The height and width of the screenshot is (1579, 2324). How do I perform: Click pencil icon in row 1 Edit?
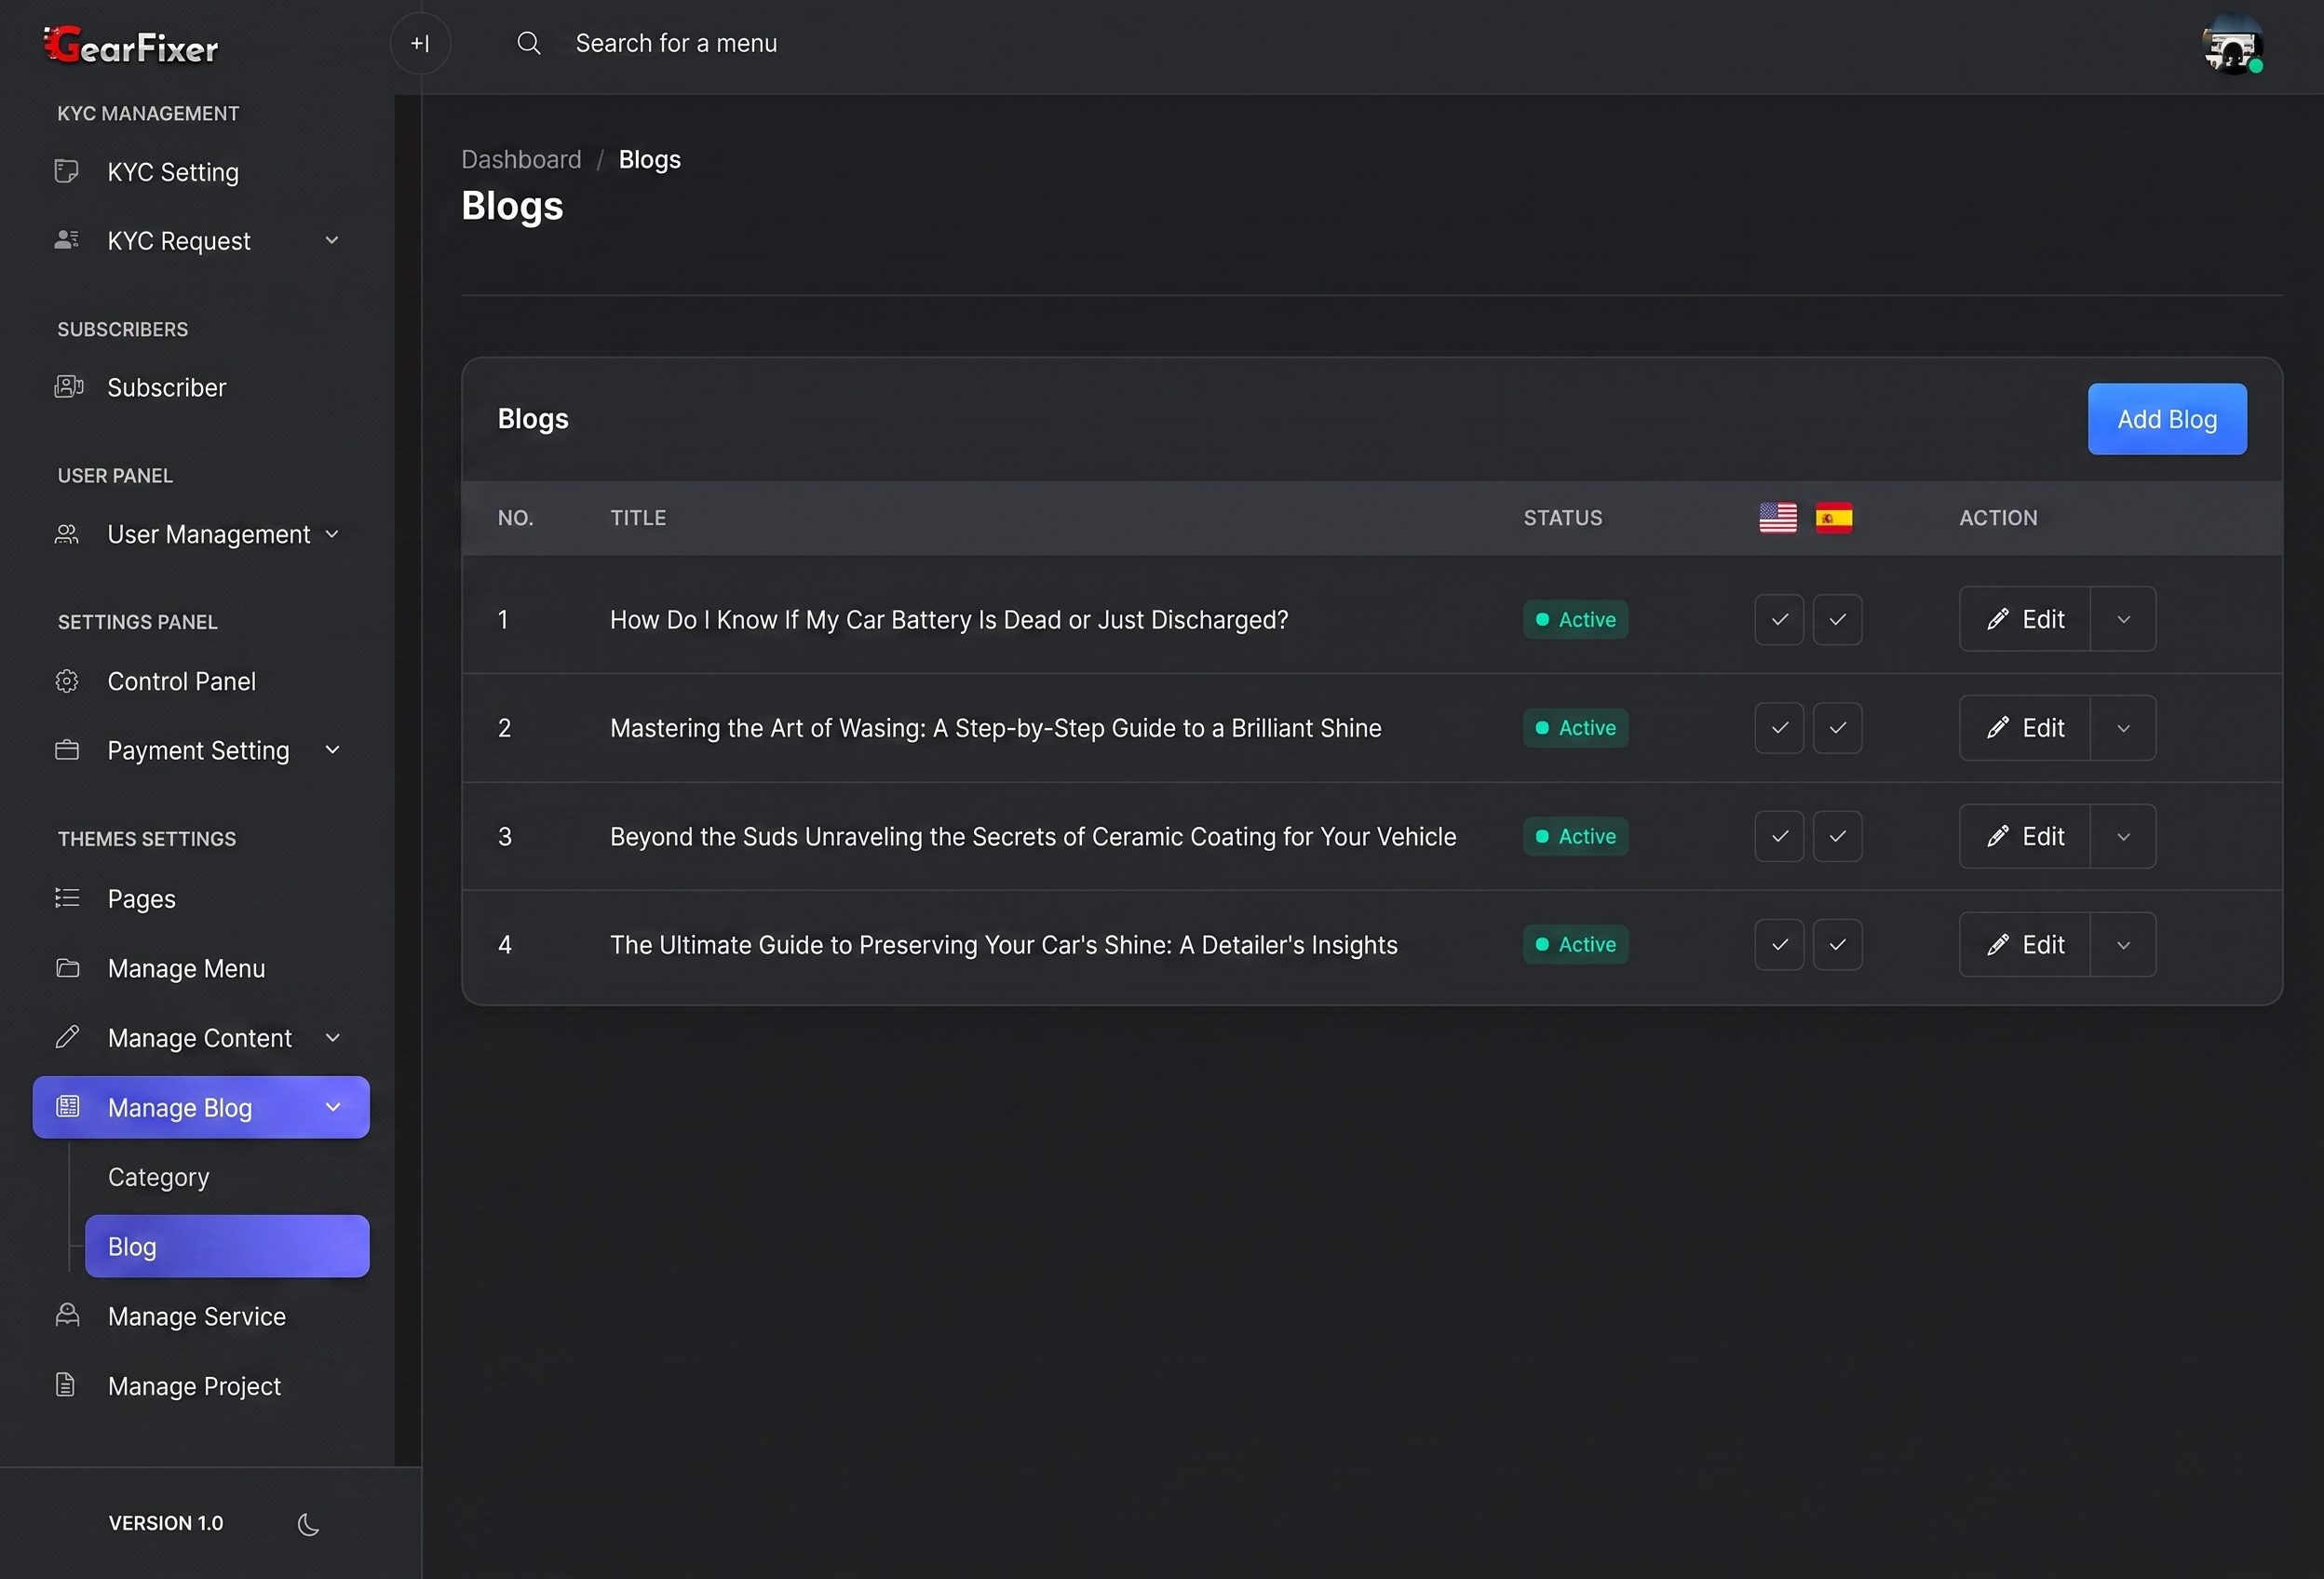coord(1997,619)
